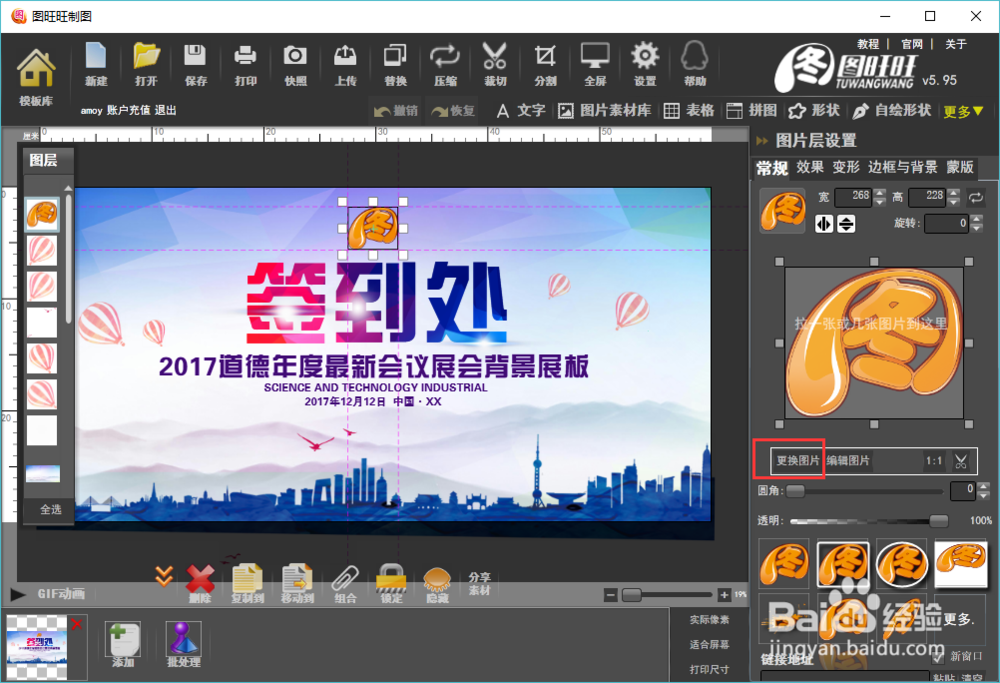Switch to the 蒙版 mask tab
The height and width of the screenshot is (683, 1000).
(960, 167)
